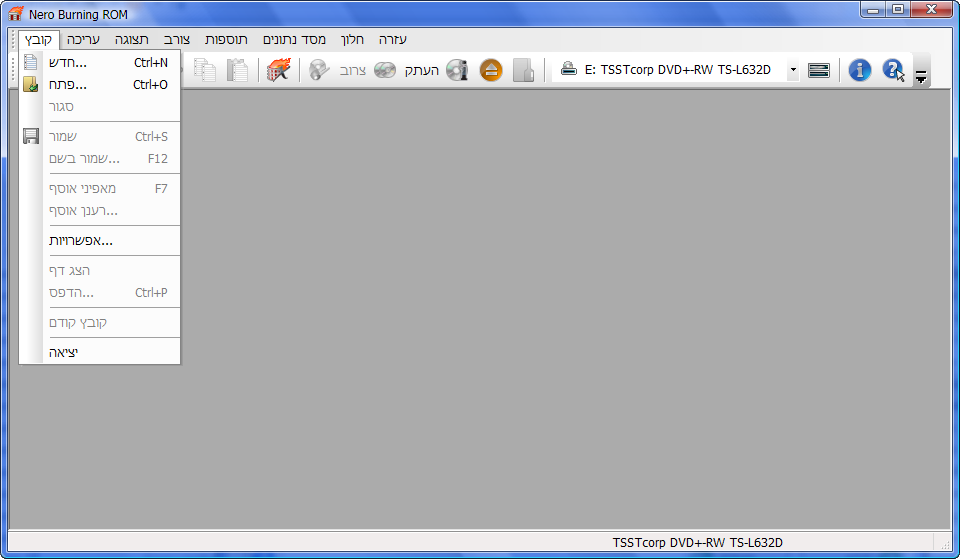Open the recorder drive dropdown arrow
Screen dimensions: 960x559
pos(793,70)
